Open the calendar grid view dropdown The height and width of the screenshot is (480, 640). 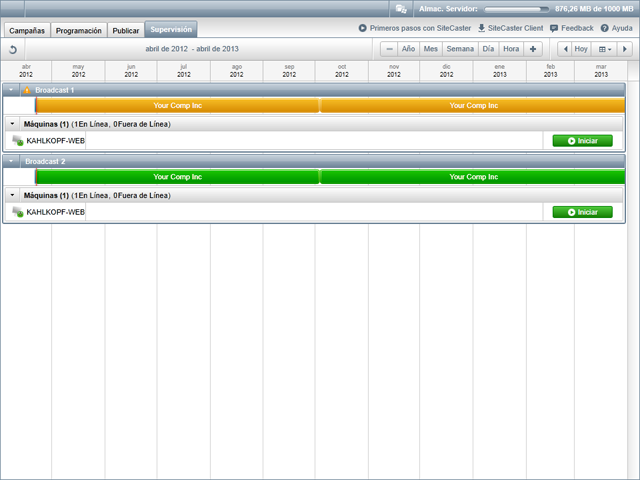pyautogui.click(x=604, y=49)
